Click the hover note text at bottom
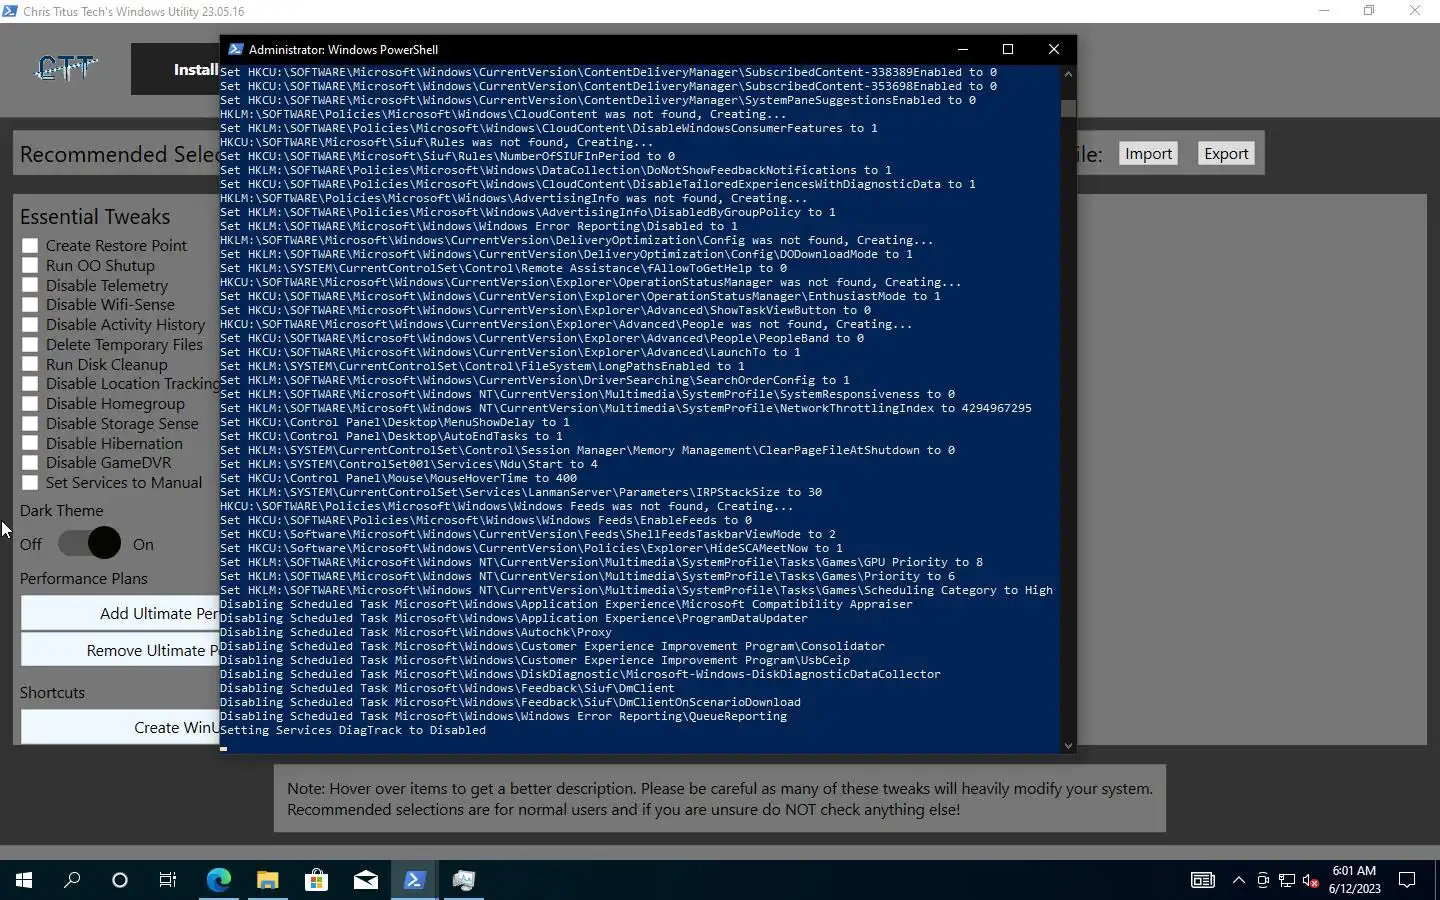This screenshot has height=900, width=1440. (720, 799)
